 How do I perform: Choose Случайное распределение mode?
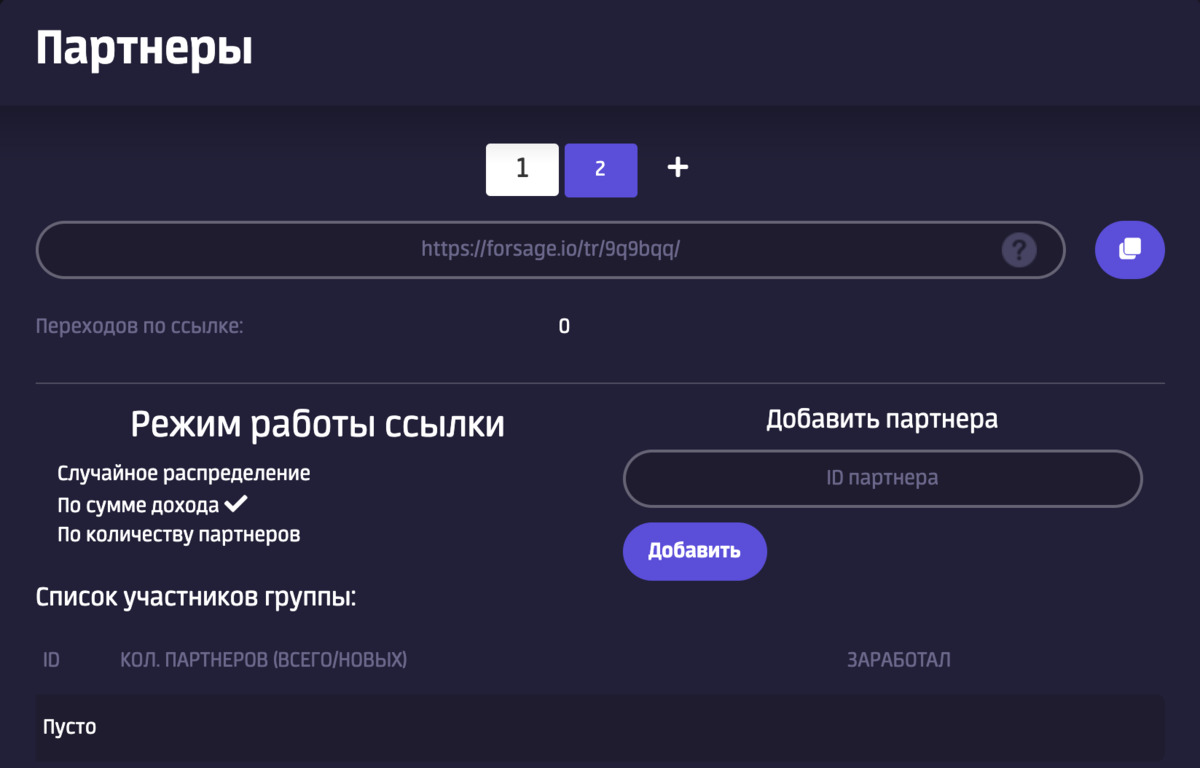(x=184, y=473)
